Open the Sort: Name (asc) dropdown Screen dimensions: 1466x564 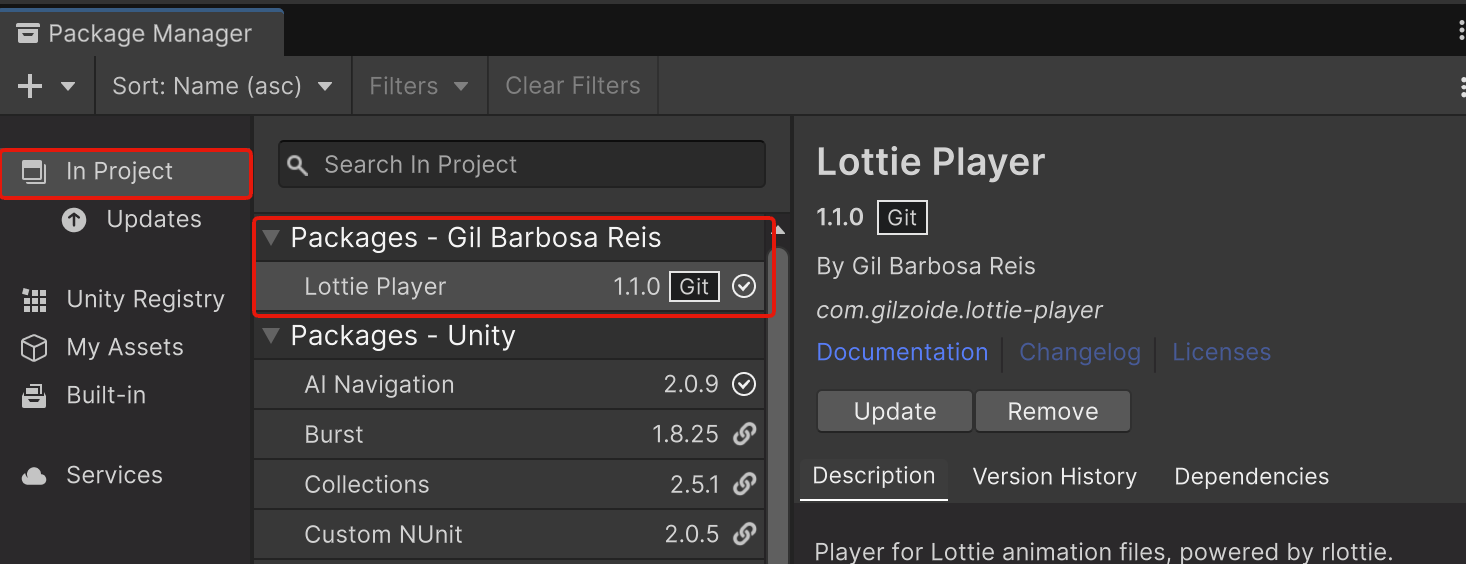(222, 86)
